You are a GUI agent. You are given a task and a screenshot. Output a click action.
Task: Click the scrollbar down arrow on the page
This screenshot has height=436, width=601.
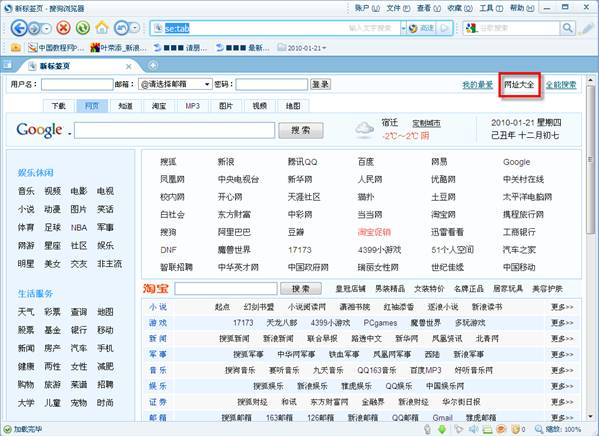[x=591, y=415]
